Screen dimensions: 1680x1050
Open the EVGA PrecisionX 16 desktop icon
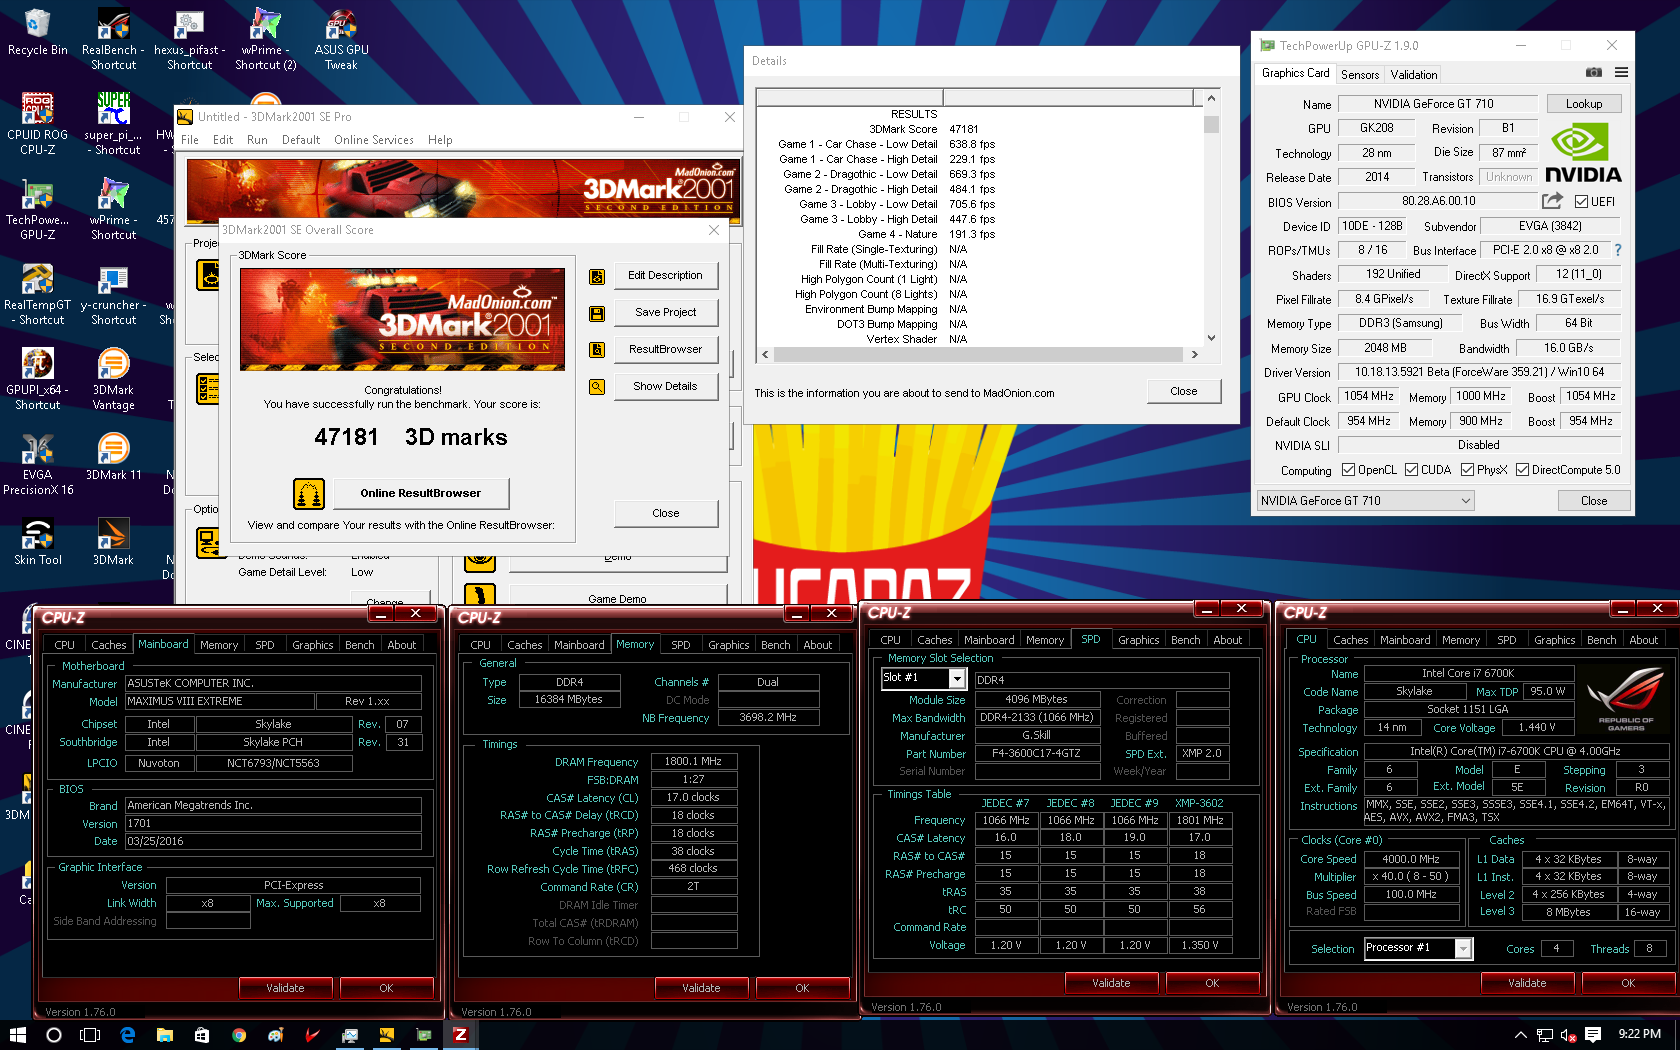[38, 465]
